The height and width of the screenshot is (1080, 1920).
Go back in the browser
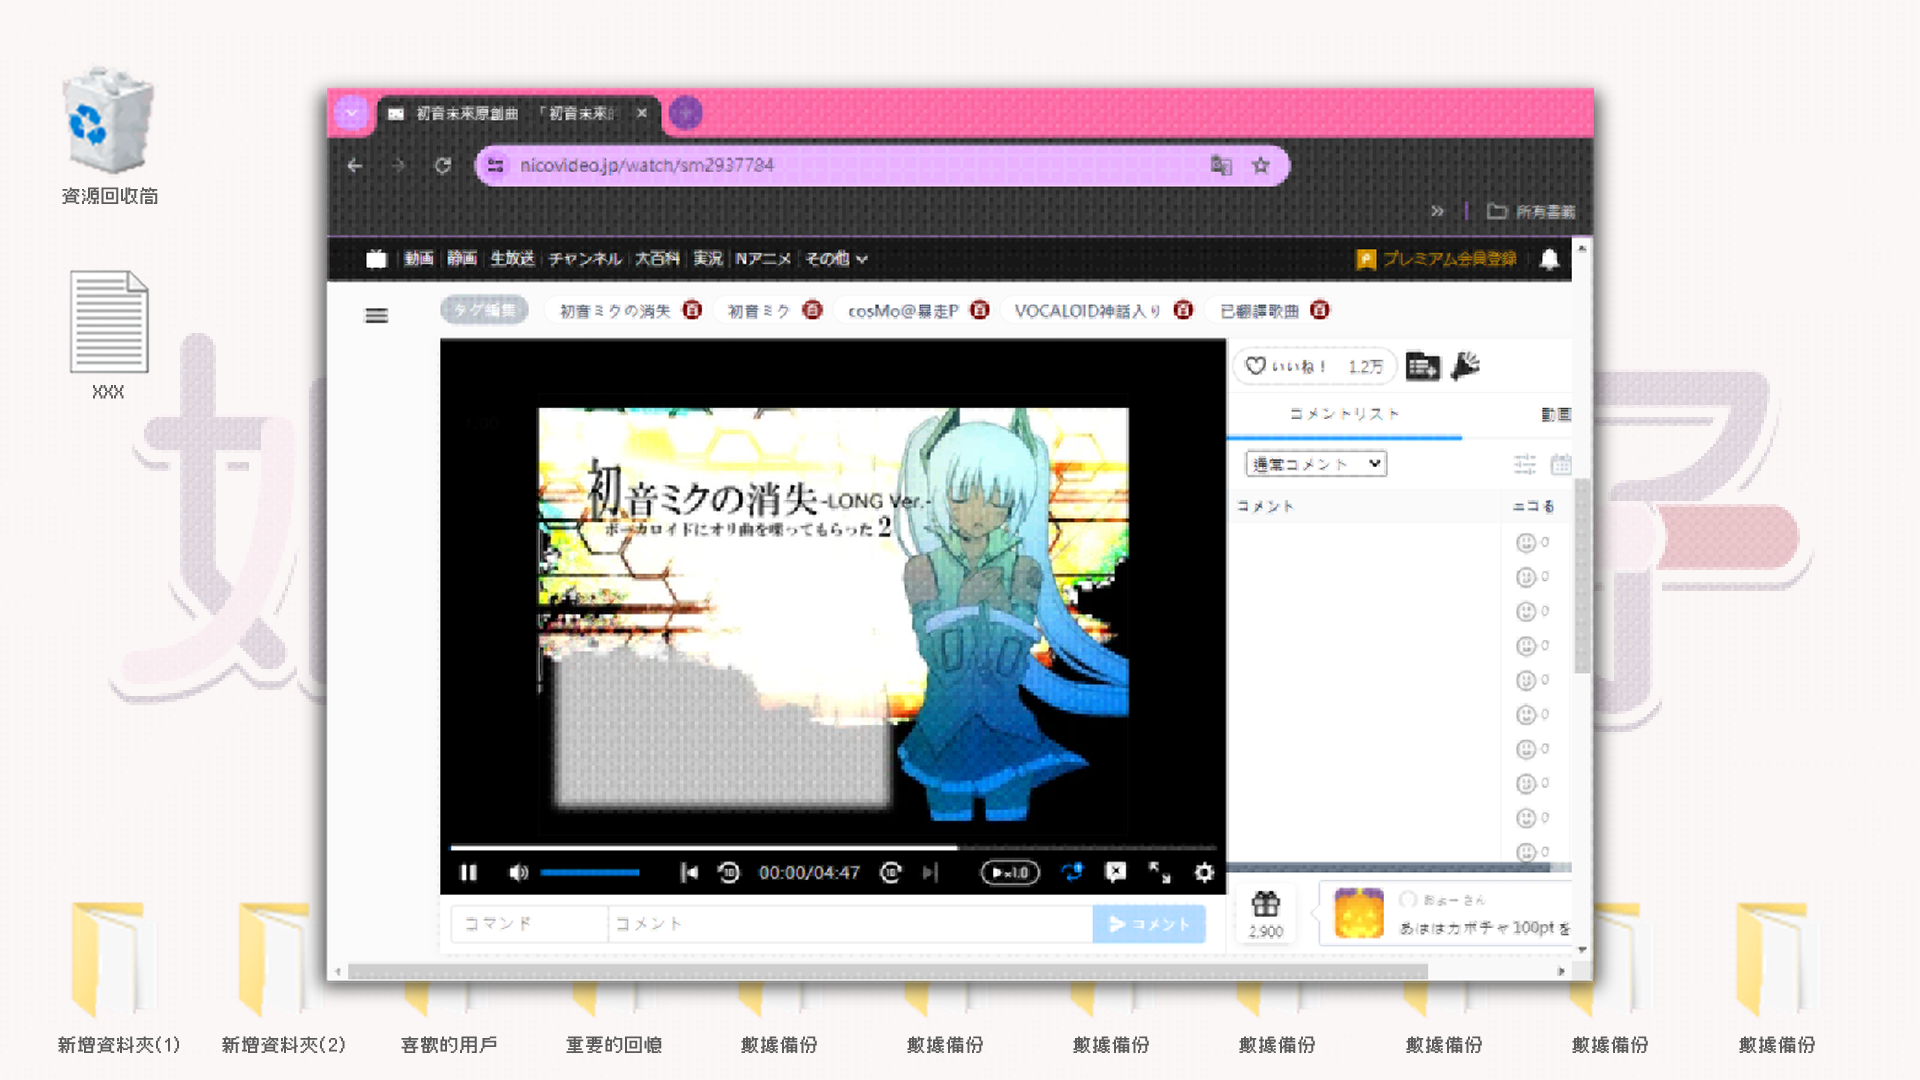coord(354,166)
